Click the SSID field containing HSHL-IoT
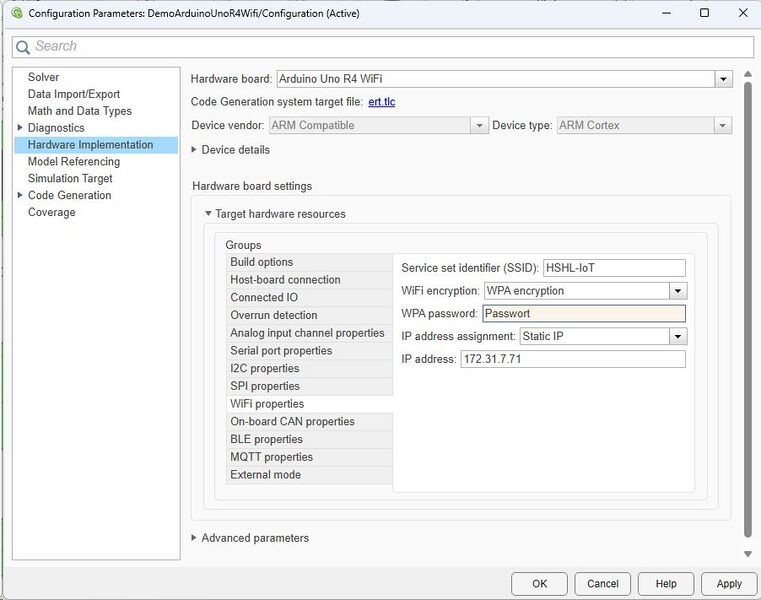 (x=614, y=268)
